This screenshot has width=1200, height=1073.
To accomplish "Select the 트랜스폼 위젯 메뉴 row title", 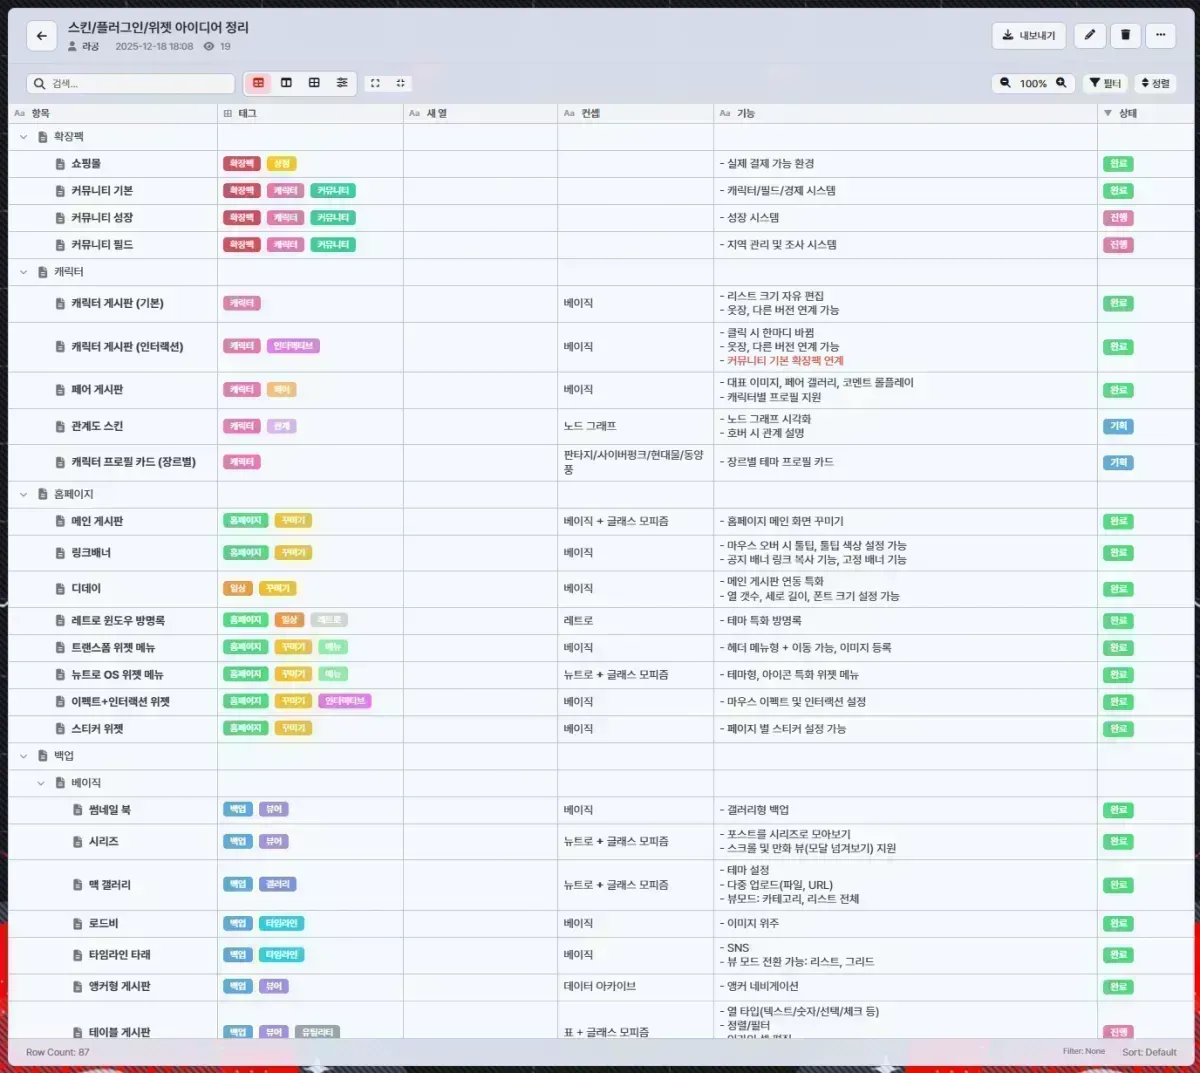I will click(x=113, y=648).
